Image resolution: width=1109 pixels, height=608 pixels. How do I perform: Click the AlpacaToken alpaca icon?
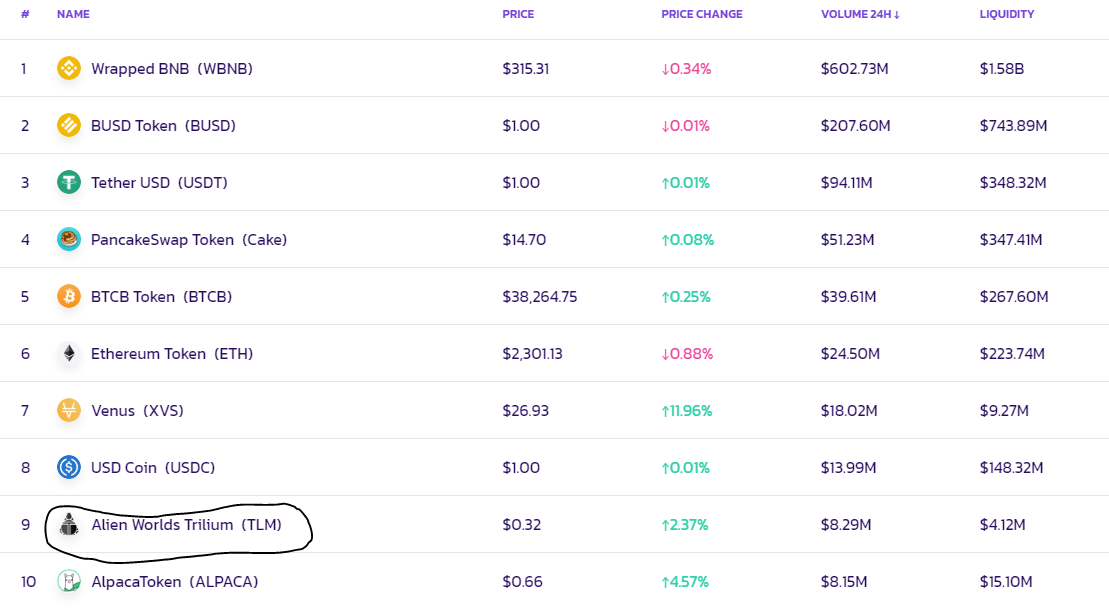coord(69,581)
